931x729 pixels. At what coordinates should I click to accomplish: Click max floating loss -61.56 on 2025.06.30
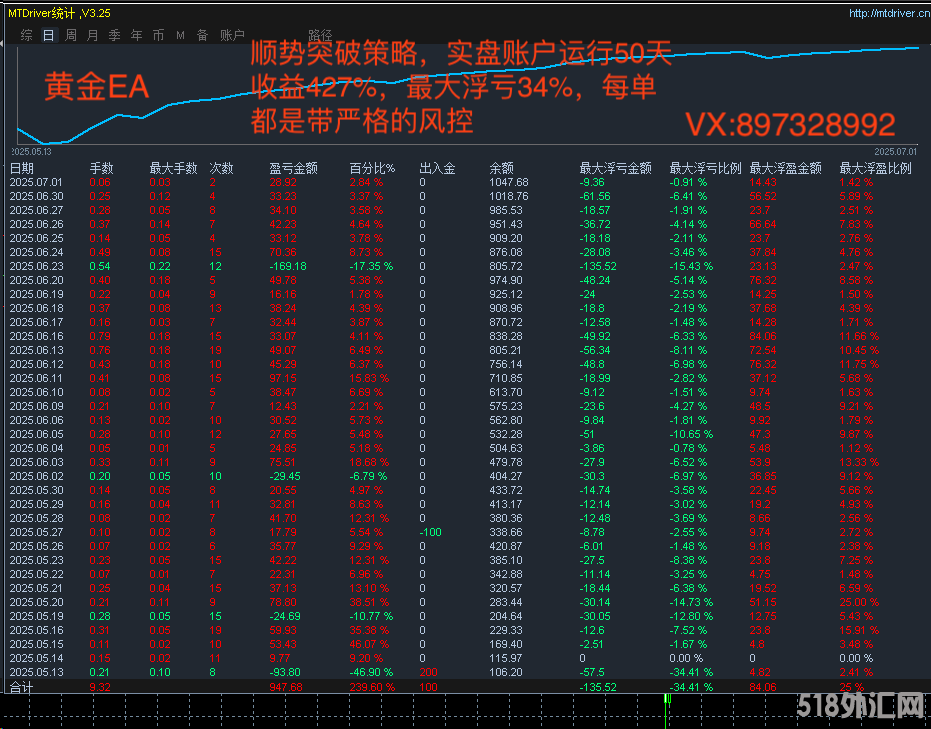coord(597,196)
